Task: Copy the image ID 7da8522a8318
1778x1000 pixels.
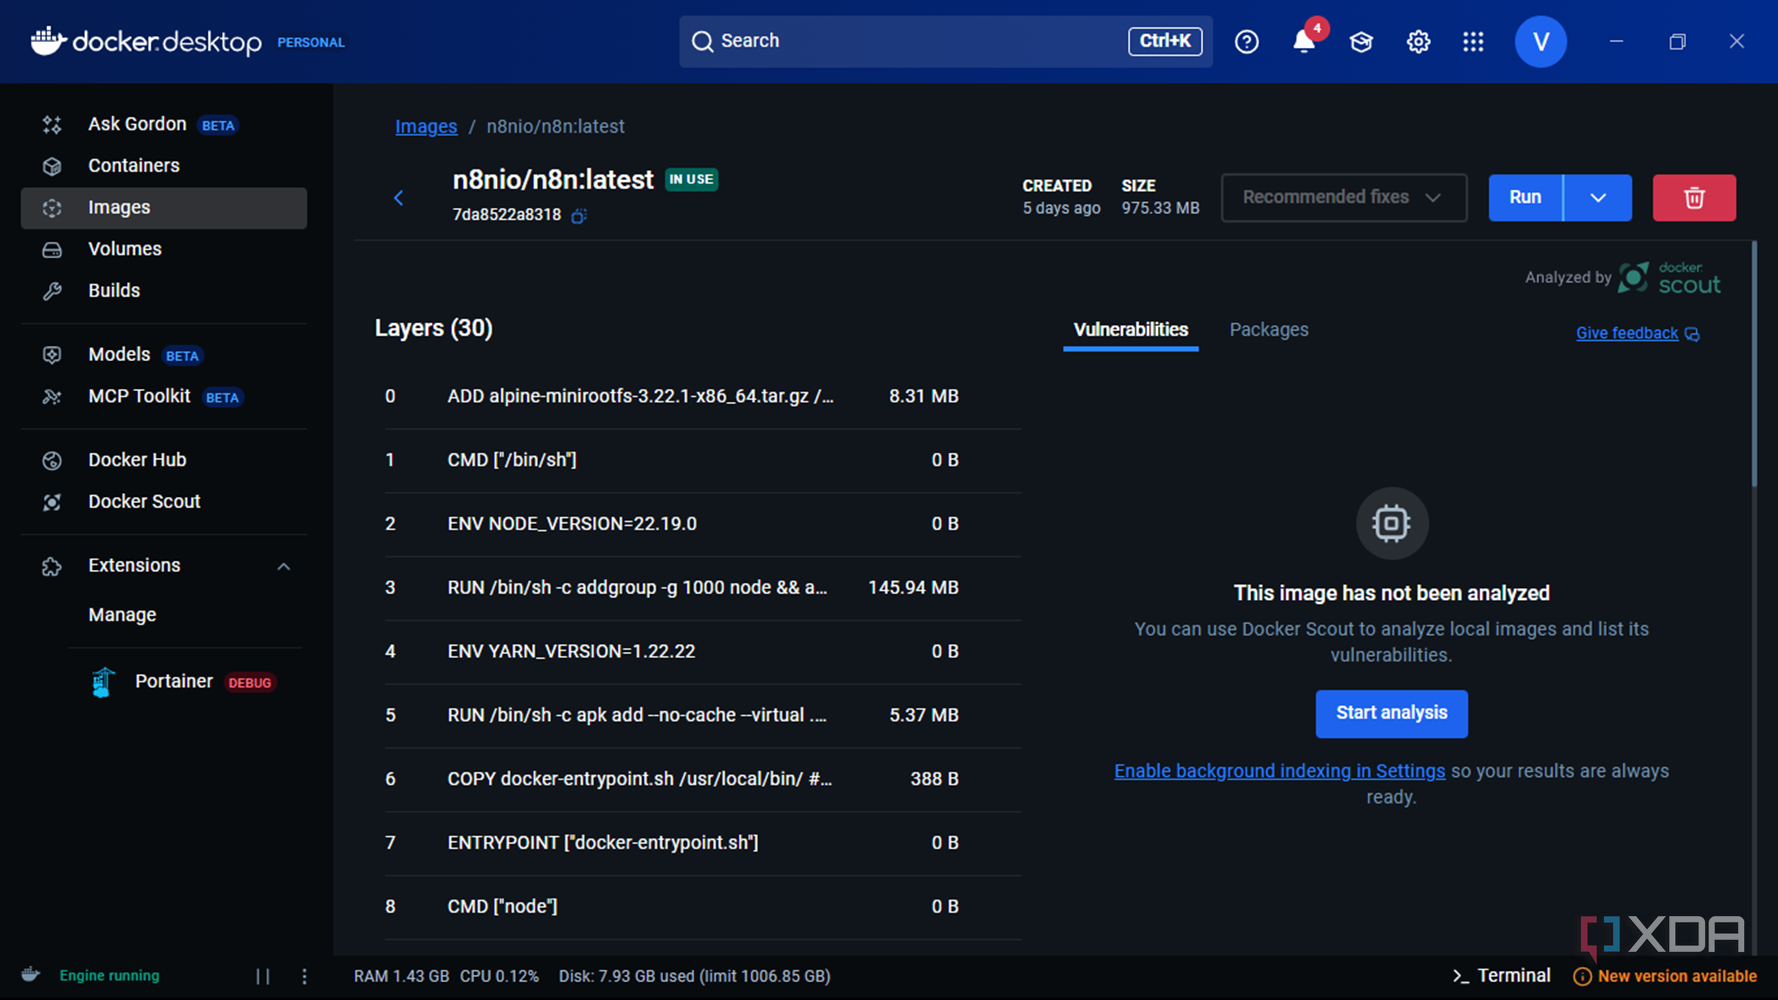Action: (578, 215)
